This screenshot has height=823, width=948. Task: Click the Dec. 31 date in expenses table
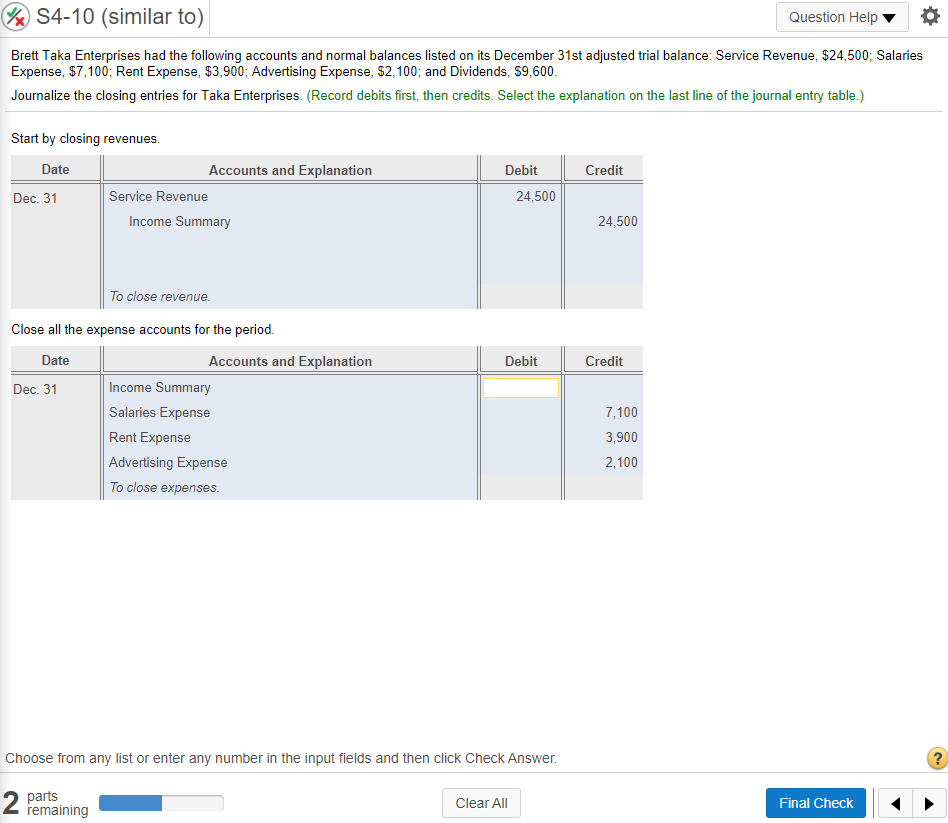coord(35,389)
